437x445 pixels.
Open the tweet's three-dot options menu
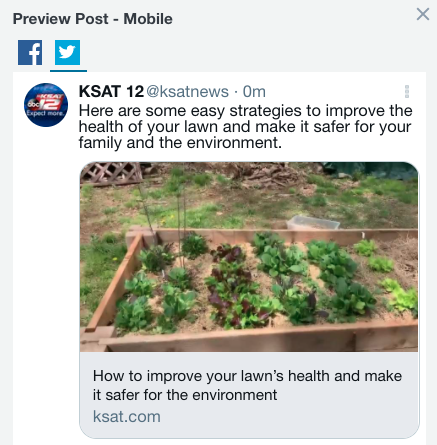407,91
